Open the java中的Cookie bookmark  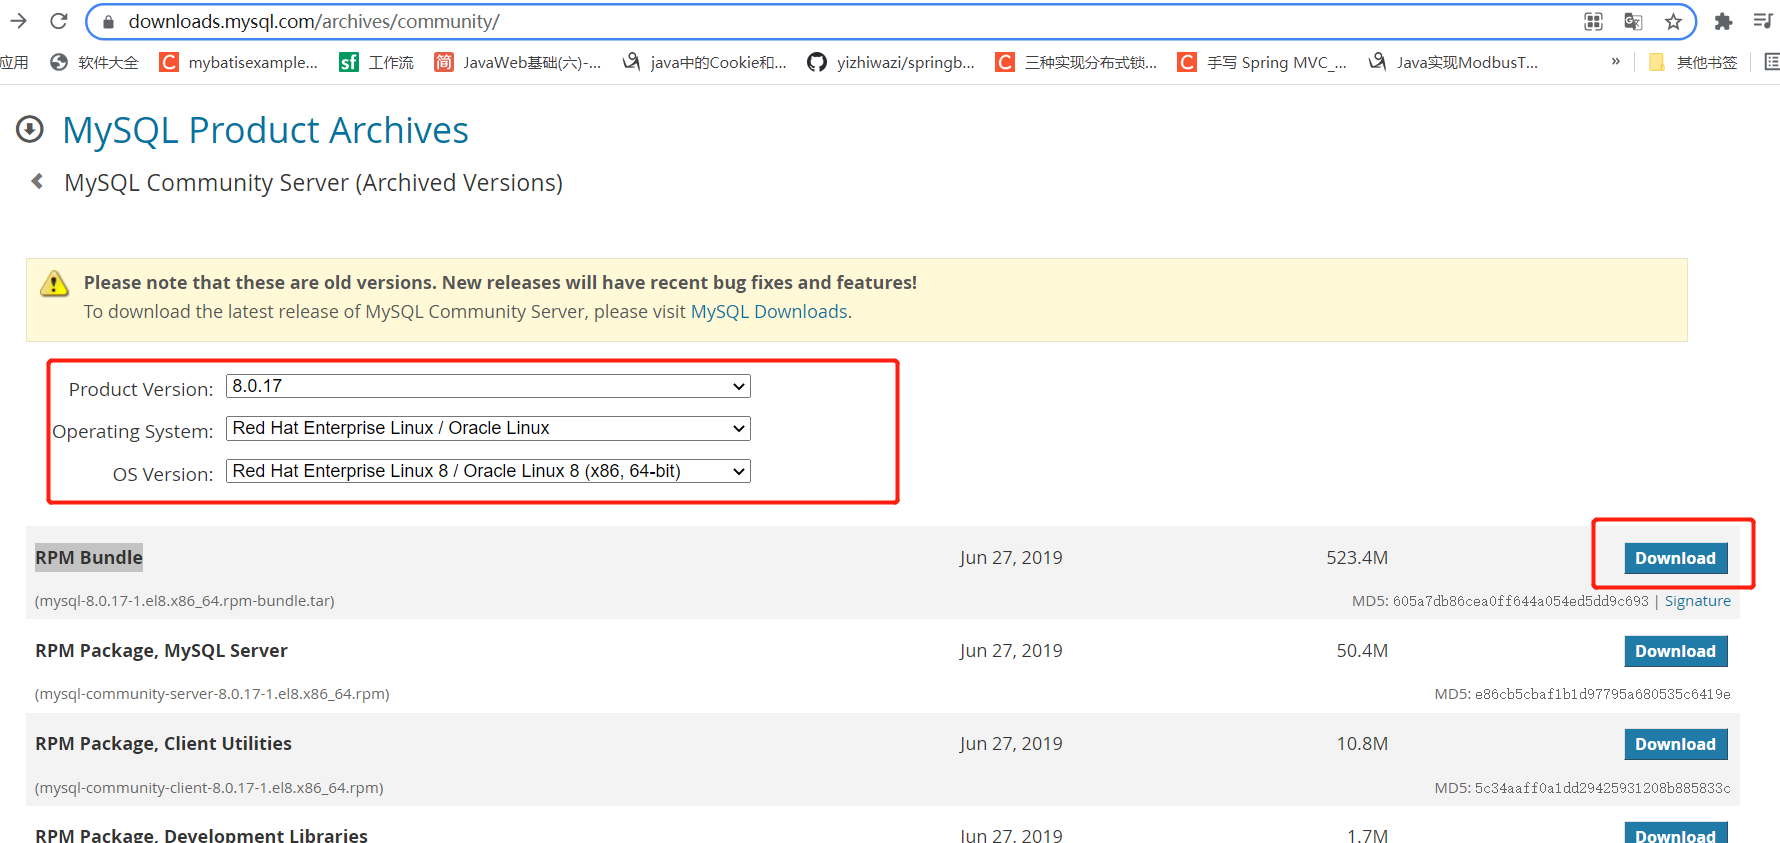point(705,62)
